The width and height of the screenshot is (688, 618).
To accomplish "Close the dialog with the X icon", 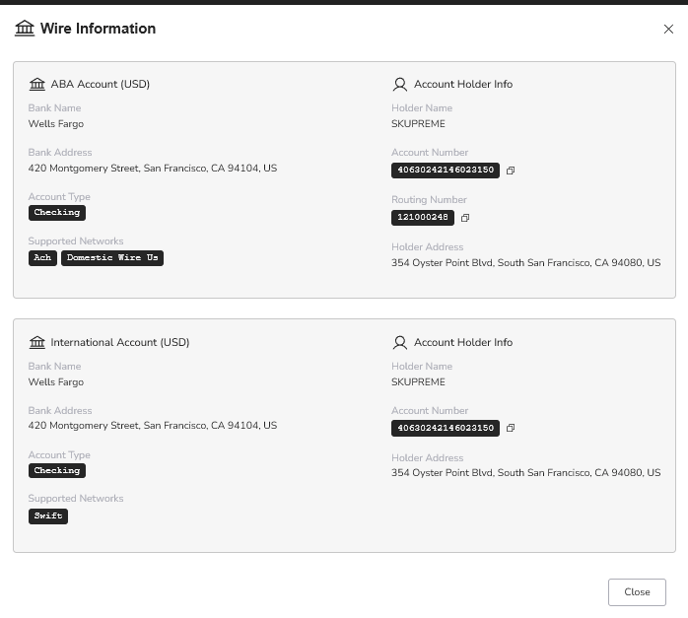I will 668,29.
